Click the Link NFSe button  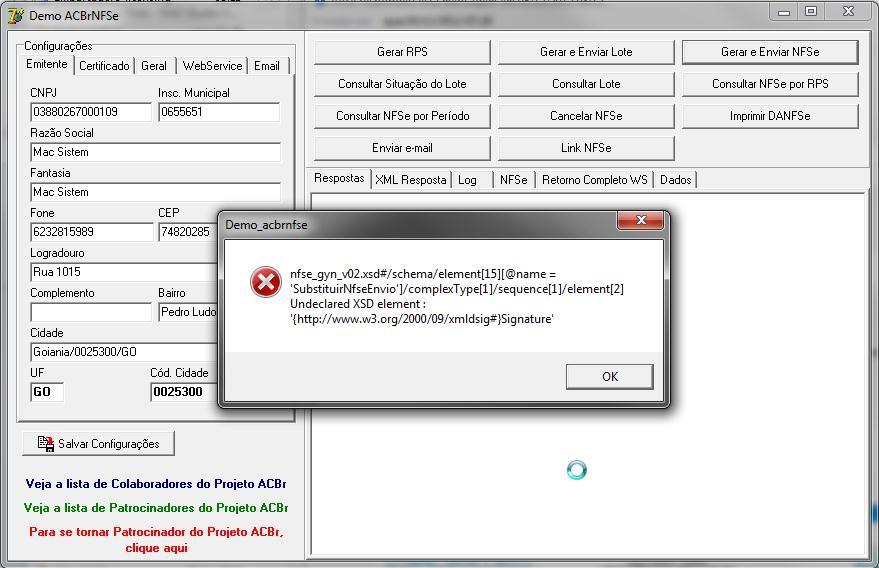[x=586, y=148]
